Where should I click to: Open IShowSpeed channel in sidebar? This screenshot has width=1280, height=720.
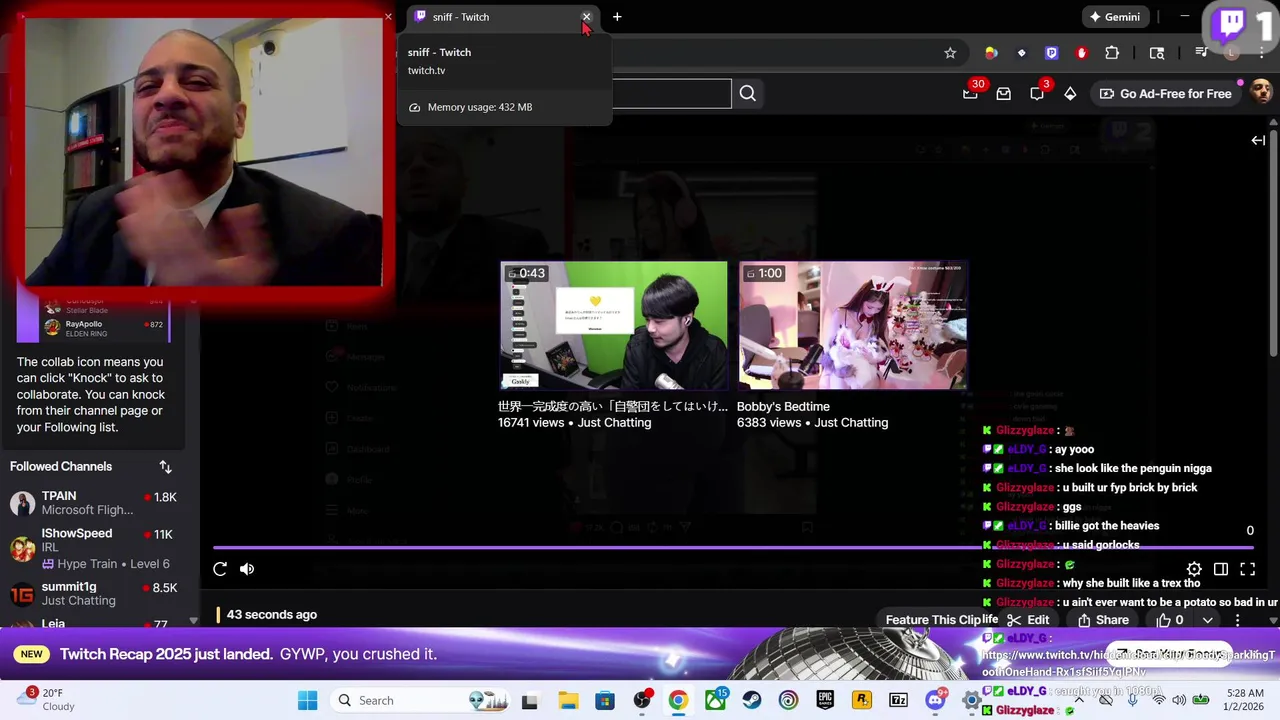(94, 548)
